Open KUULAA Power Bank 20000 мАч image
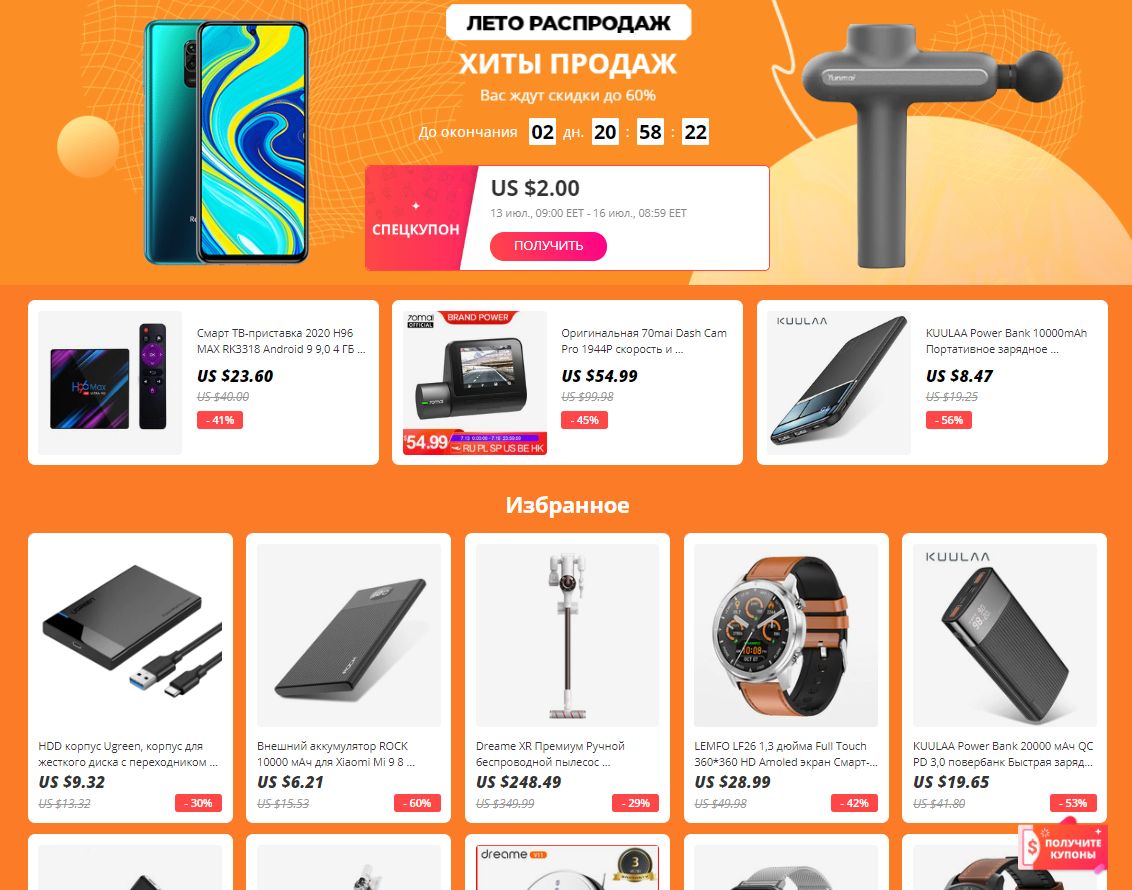 point(1004,635)
